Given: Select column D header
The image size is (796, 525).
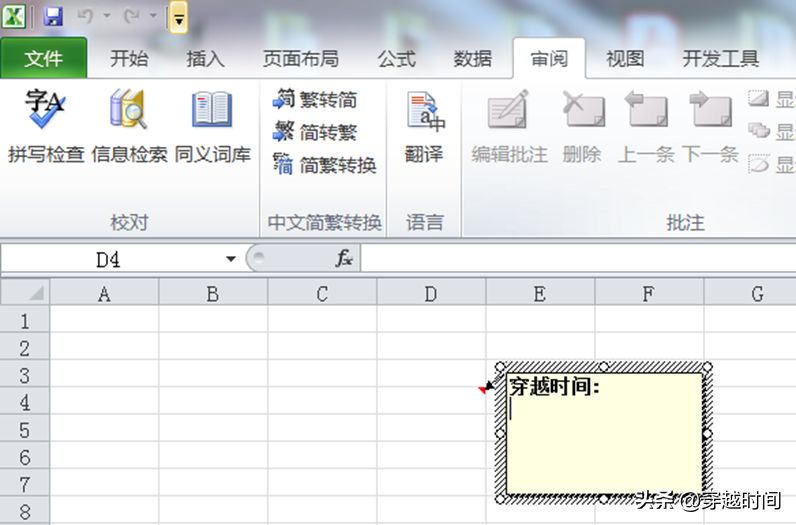Looking at the screenshot, I should pyautogui.click(x=431, y=293).
